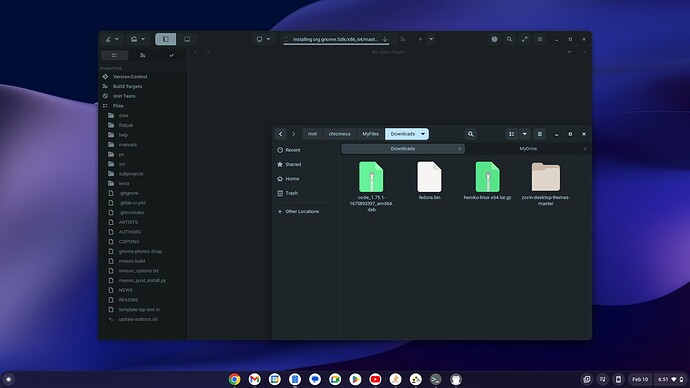Open Builder's hamburger menu

pyautogui.click(x=540, y=39)
